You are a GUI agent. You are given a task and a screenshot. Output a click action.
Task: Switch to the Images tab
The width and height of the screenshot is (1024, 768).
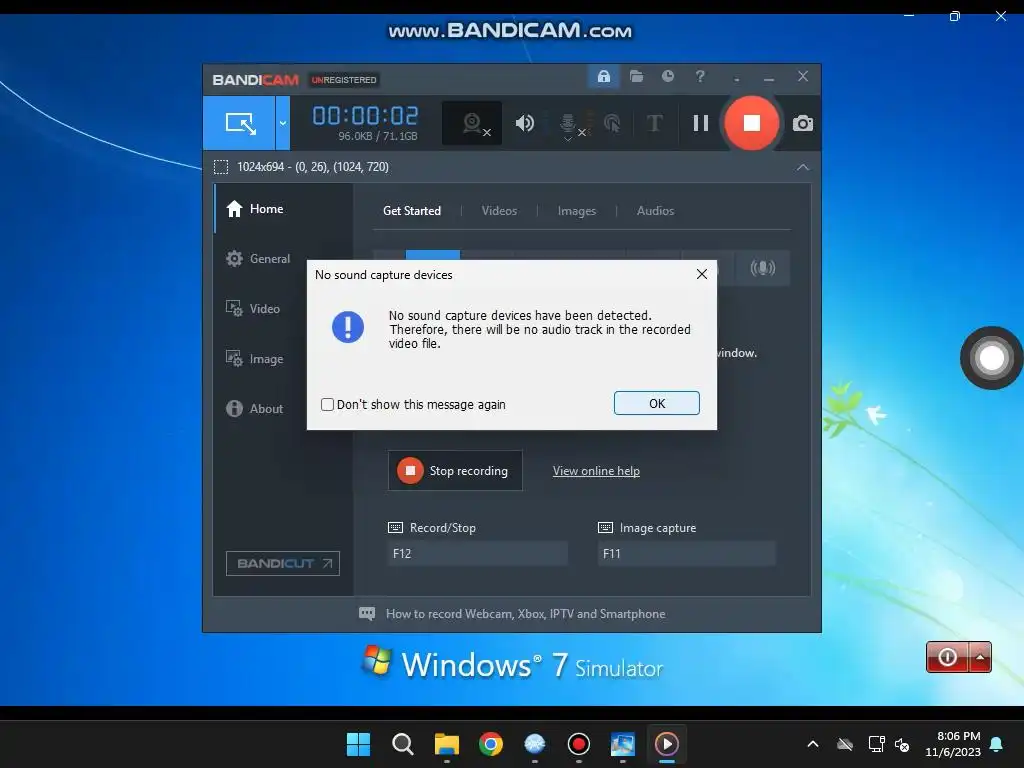point(577,211)
